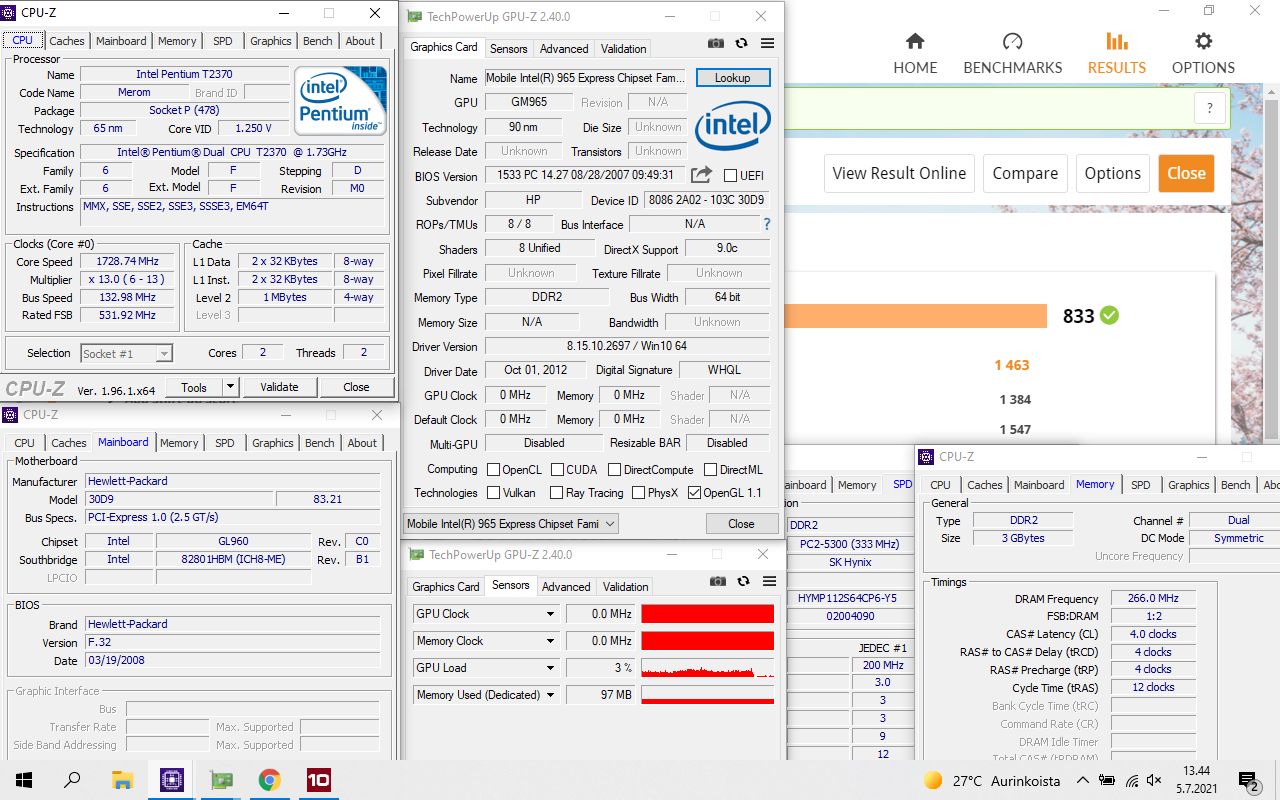Click View Result Online in 3DMark
This screenshot has width=1280, height=800.
coord(899,173)
